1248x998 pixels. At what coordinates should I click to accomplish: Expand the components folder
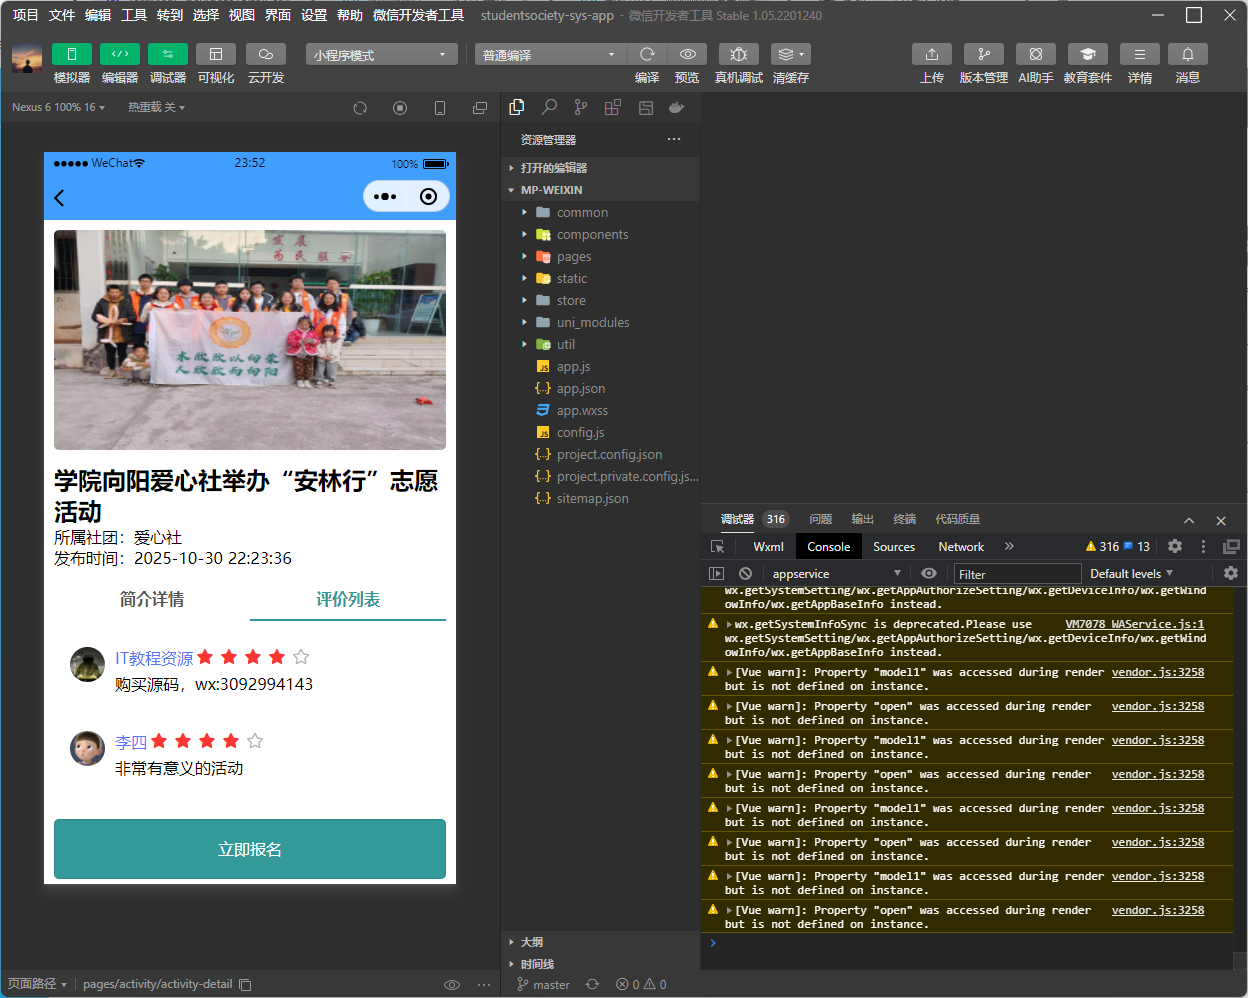coord(600,234)
